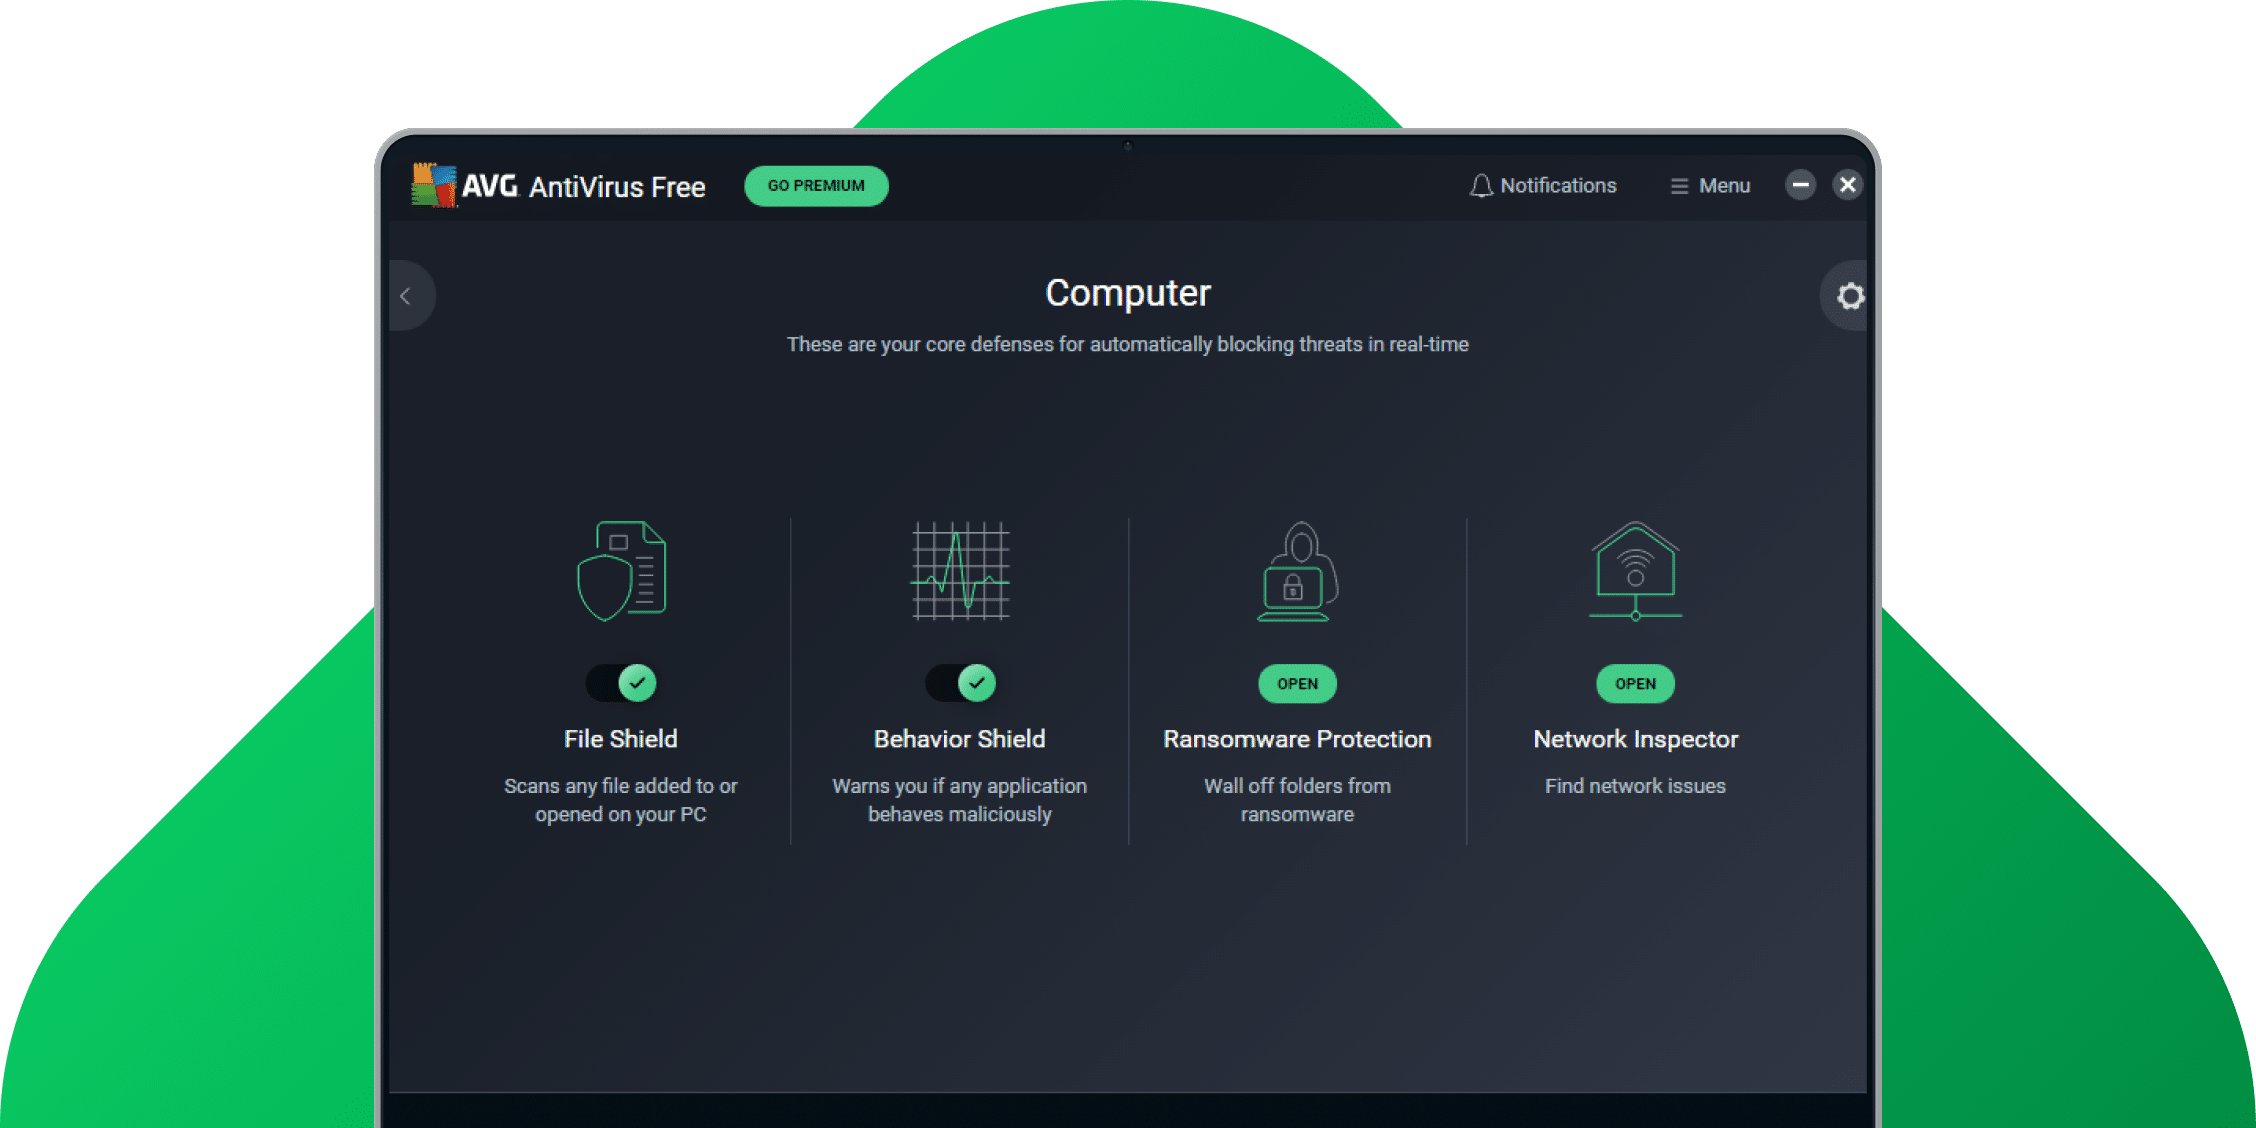2256x1128 pixels.
Task: Click the Behavior Shield title
Action: pos(960,739)
